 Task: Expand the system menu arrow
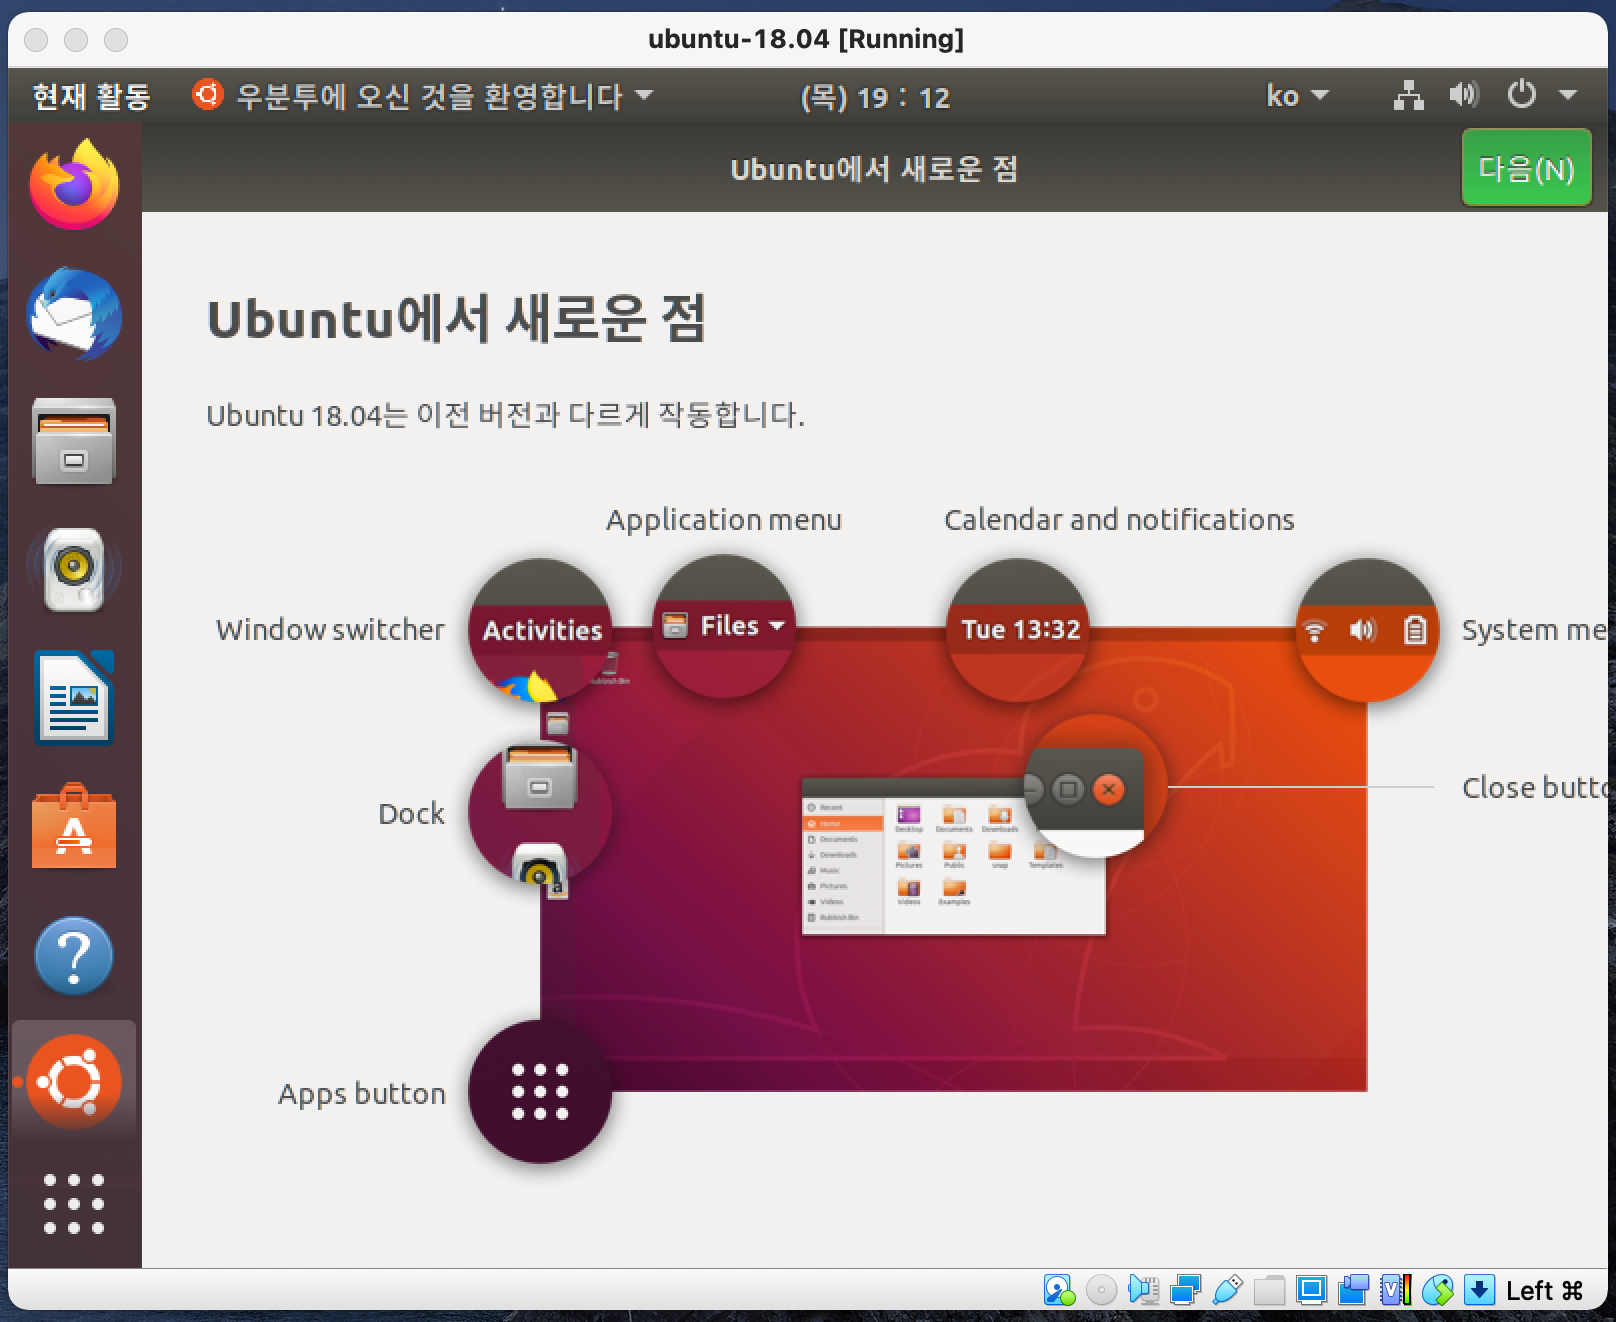pyautogui.click(x=1568, y=96)
